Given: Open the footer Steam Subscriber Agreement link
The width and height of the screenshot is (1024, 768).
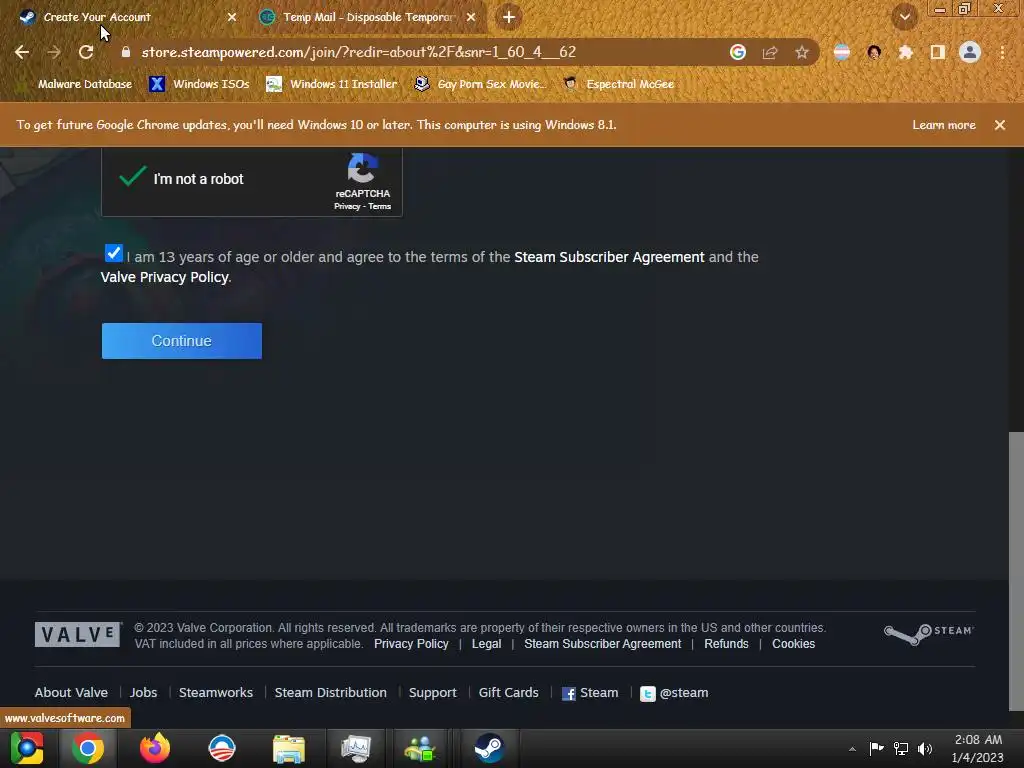Looking at the screenshot, I should click(603, 644).
